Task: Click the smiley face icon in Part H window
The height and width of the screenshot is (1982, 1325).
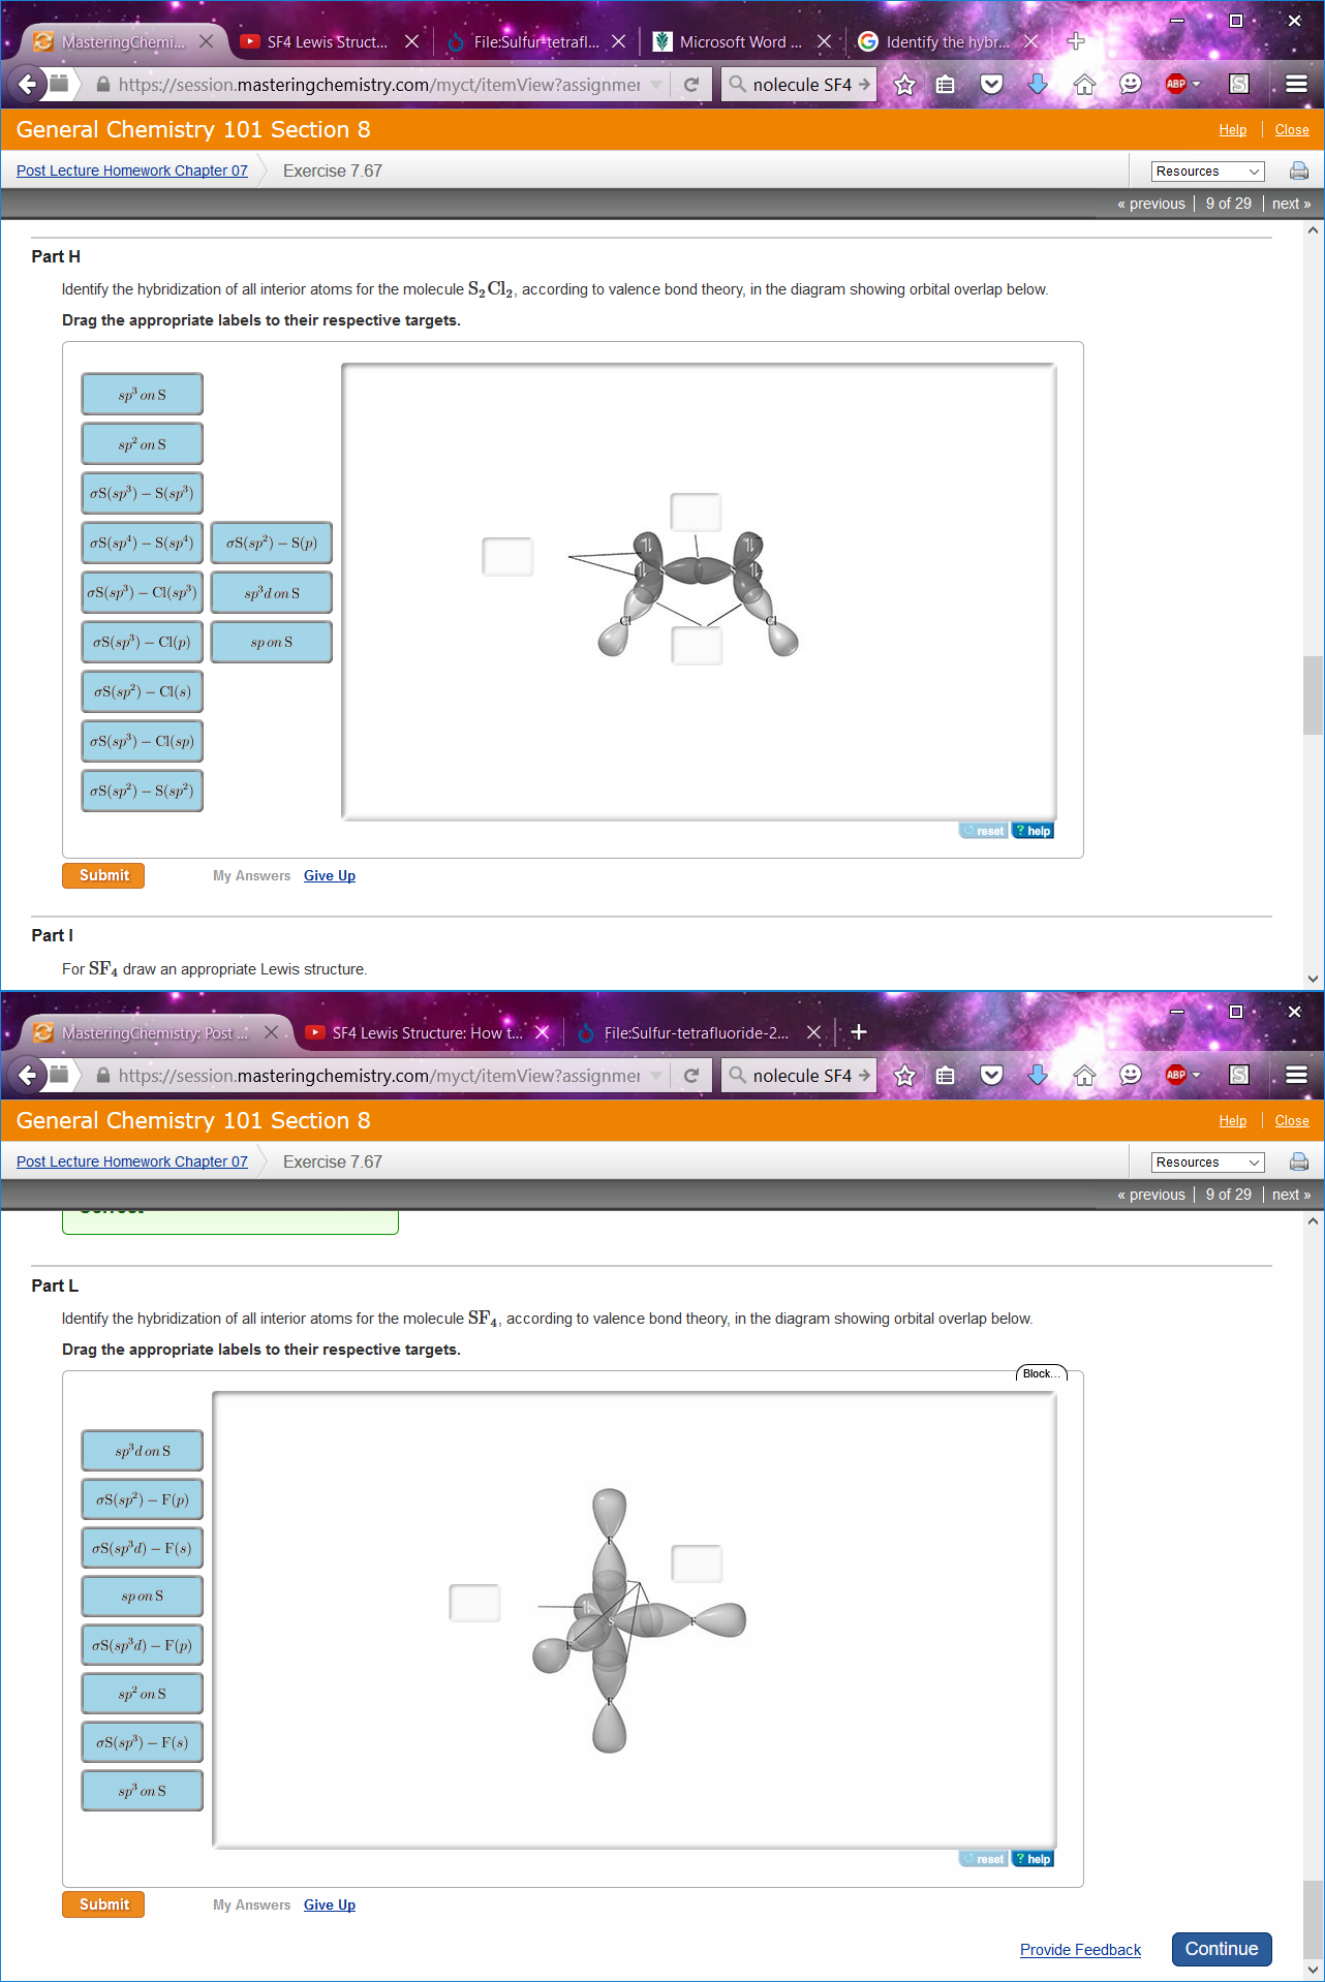Action: click(x=1130, y=84)
